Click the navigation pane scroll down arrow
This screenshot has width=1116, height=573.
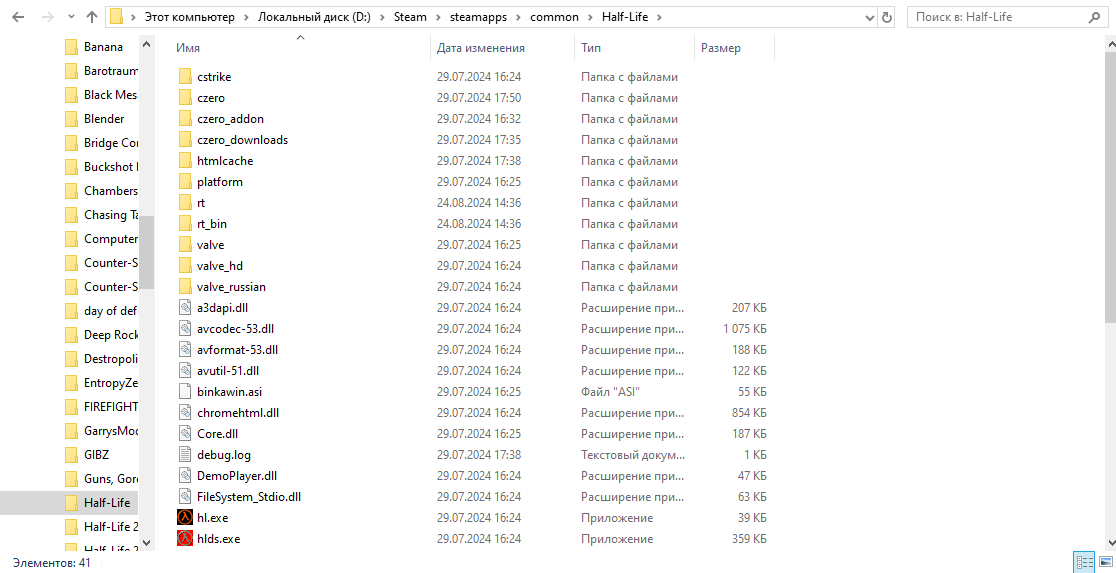(147, 542)
